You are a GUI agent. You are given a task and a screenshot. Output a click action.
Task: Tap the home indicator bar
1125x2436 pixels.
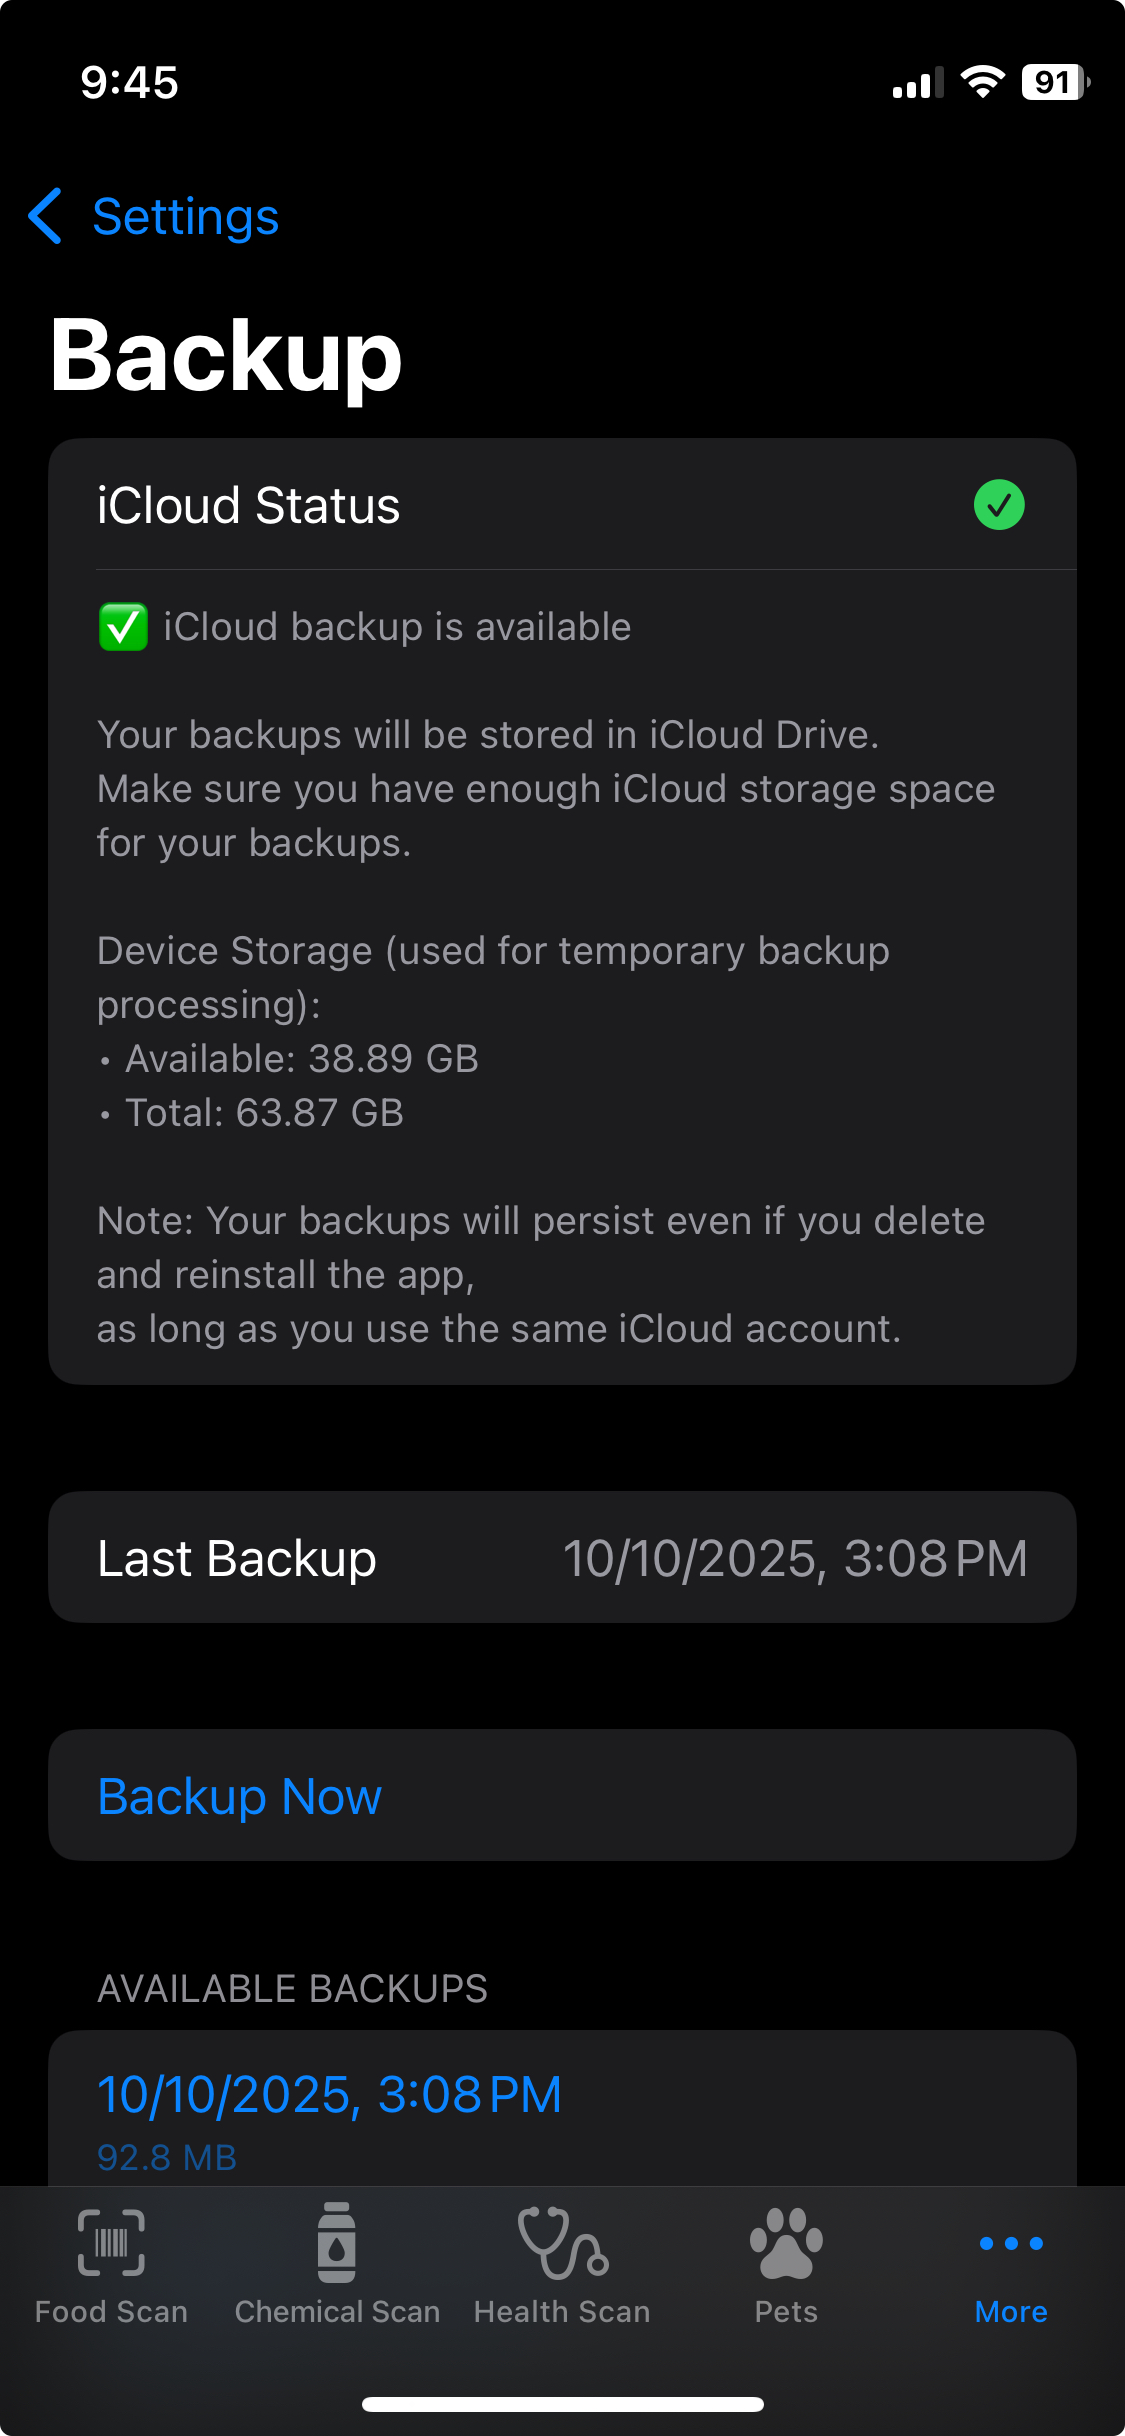click(x=562, y=2404)
